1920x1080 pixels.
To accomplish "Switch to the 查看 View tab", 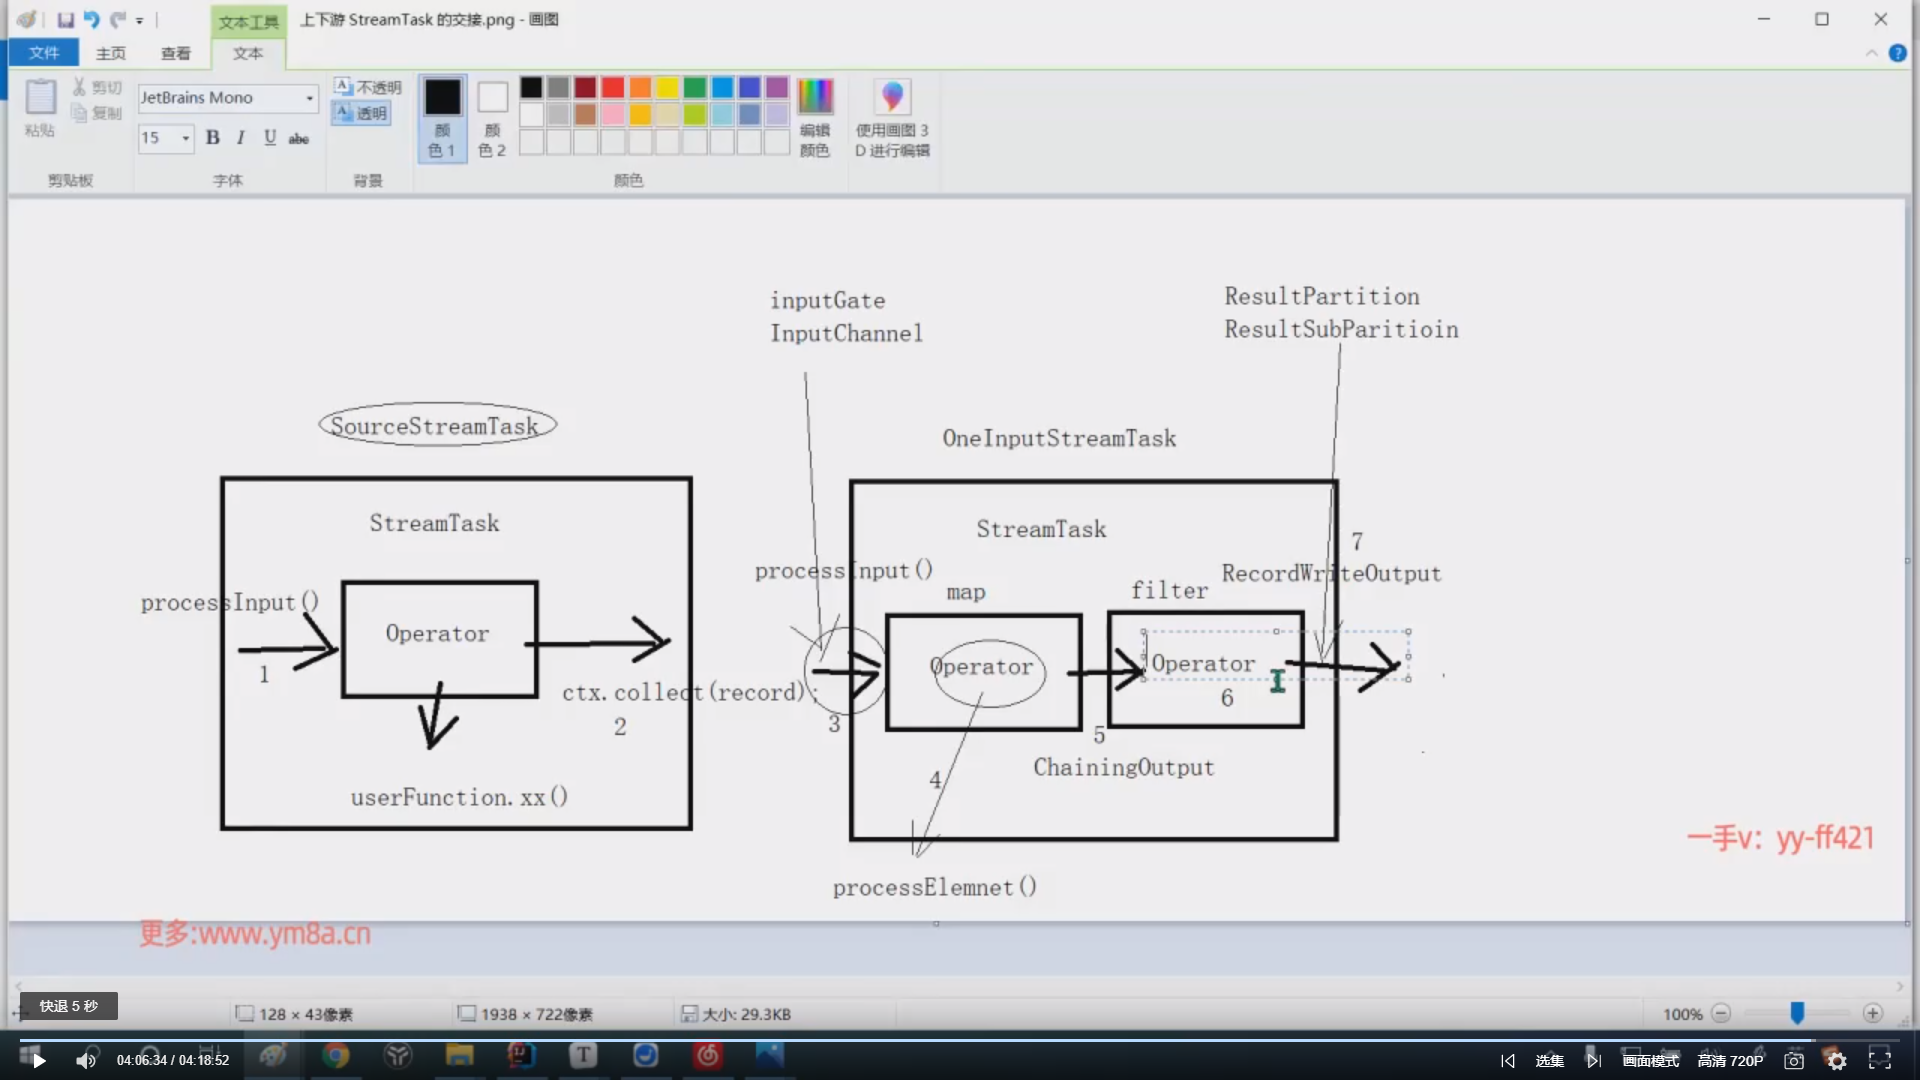I will click(x=175, y=53).
